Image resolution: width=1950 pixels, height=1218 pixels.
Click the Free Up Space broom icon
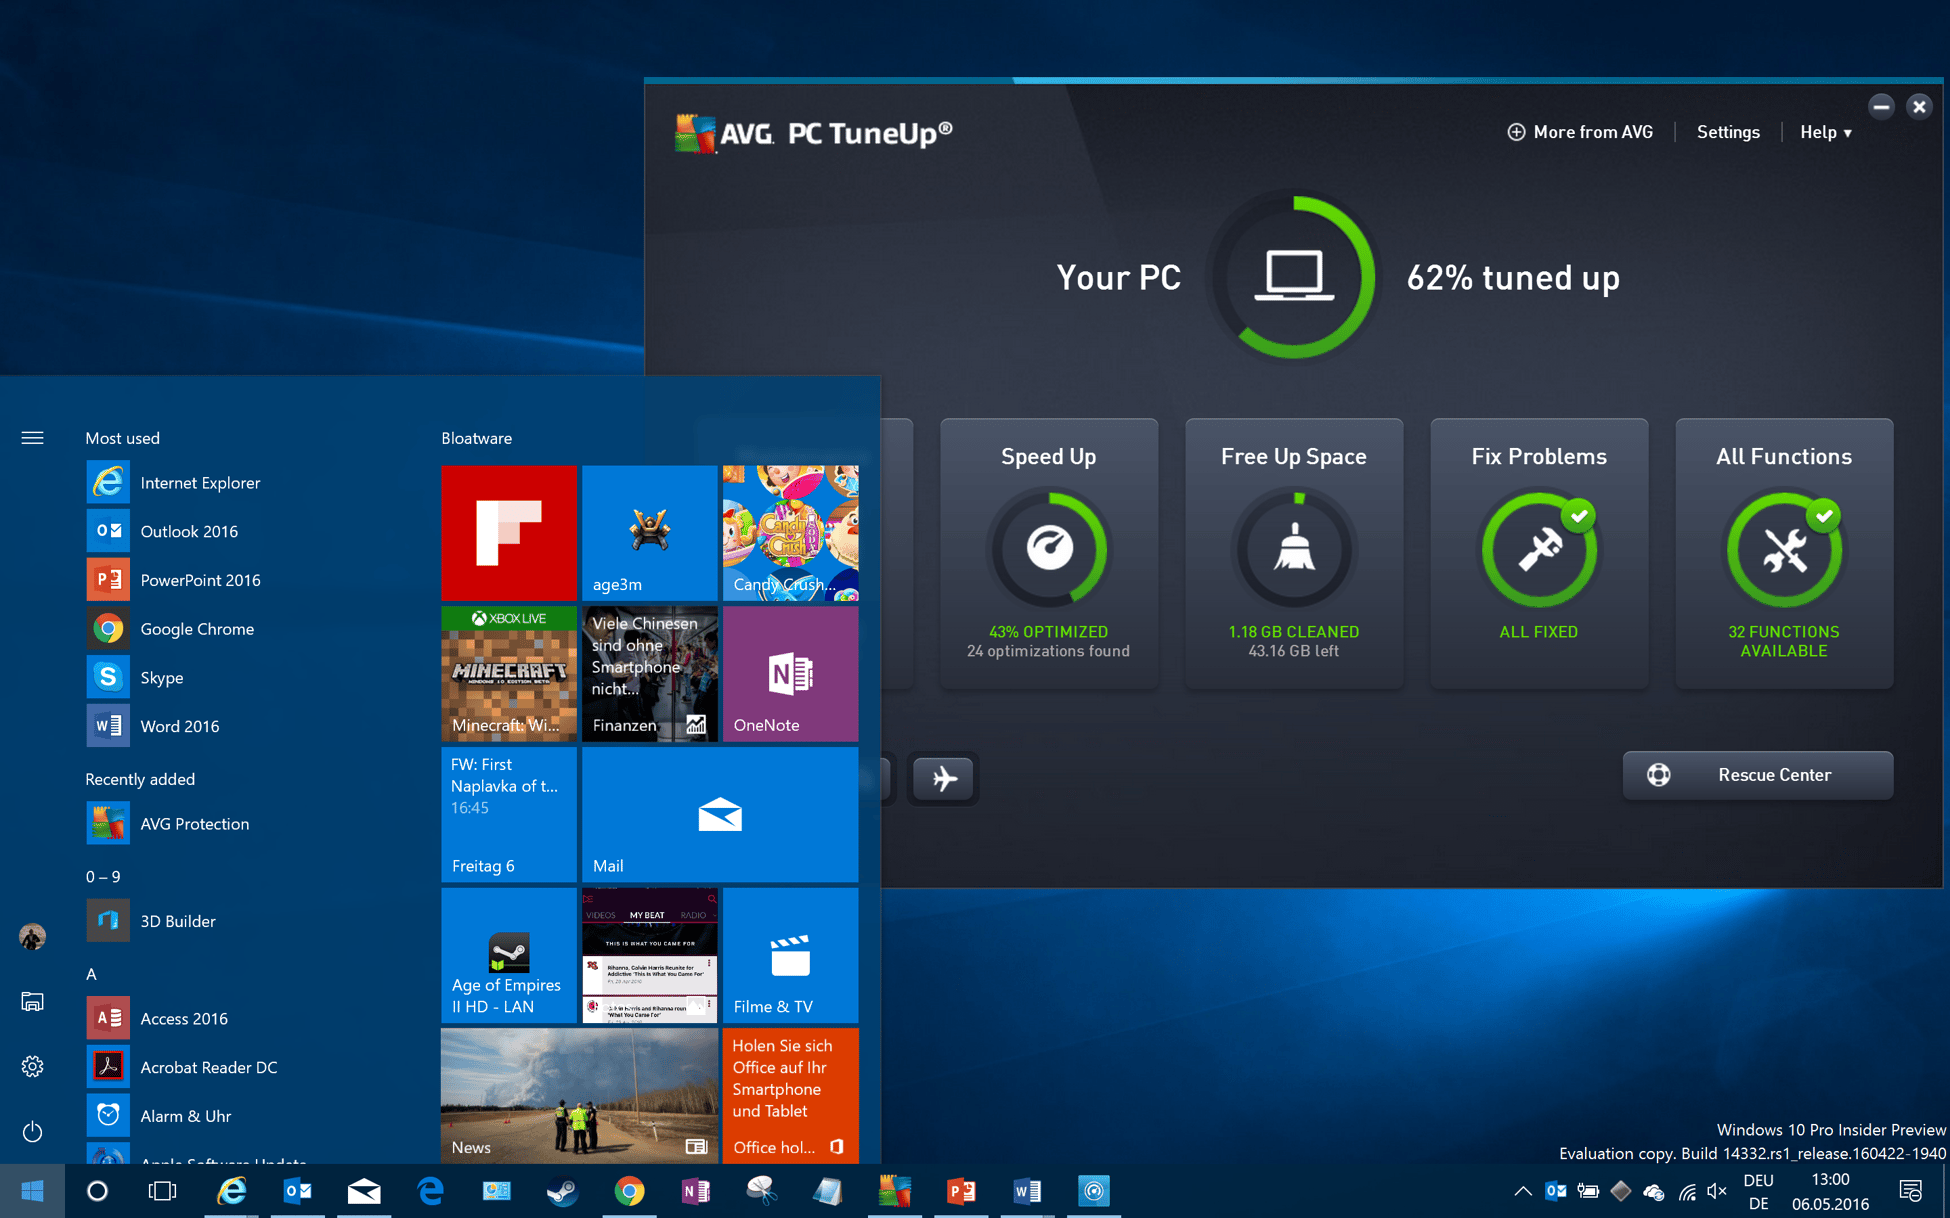pyautogui.click(x=1294, y=549)
